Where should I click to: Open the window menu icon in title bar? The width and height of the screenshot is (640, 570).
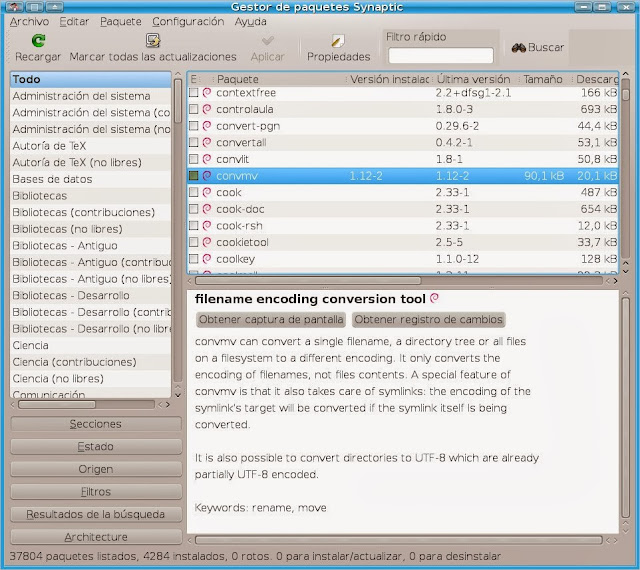(14, 7)
